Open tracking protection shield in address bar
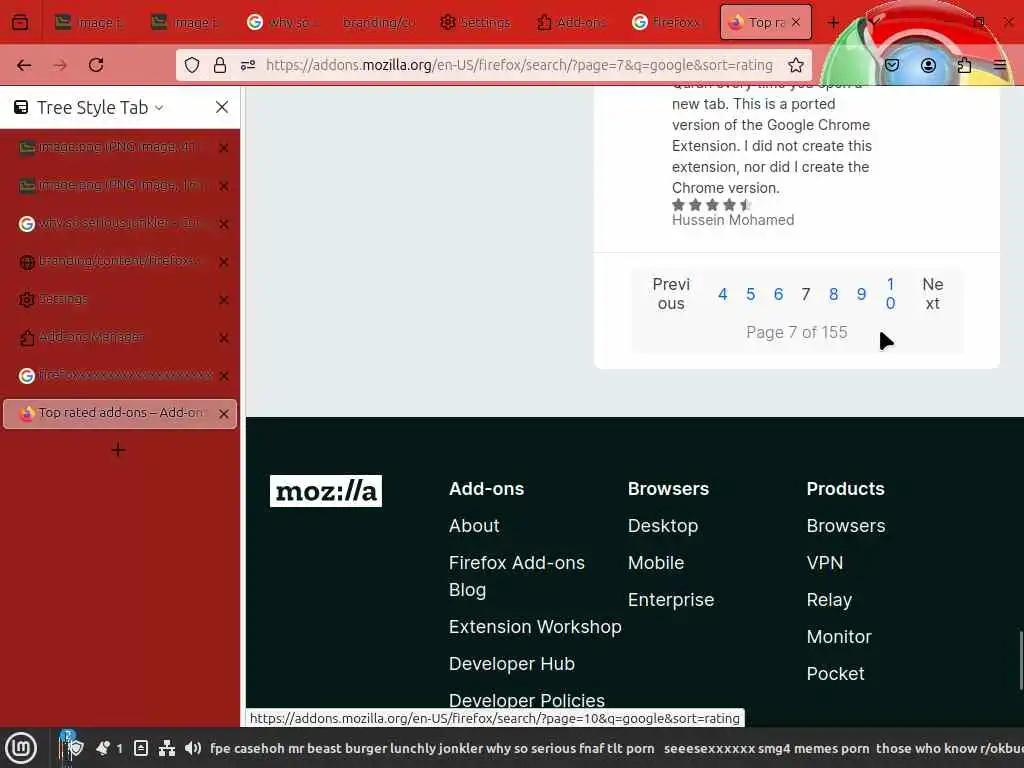Screen dimensions: 1024x768 point(191,65)
